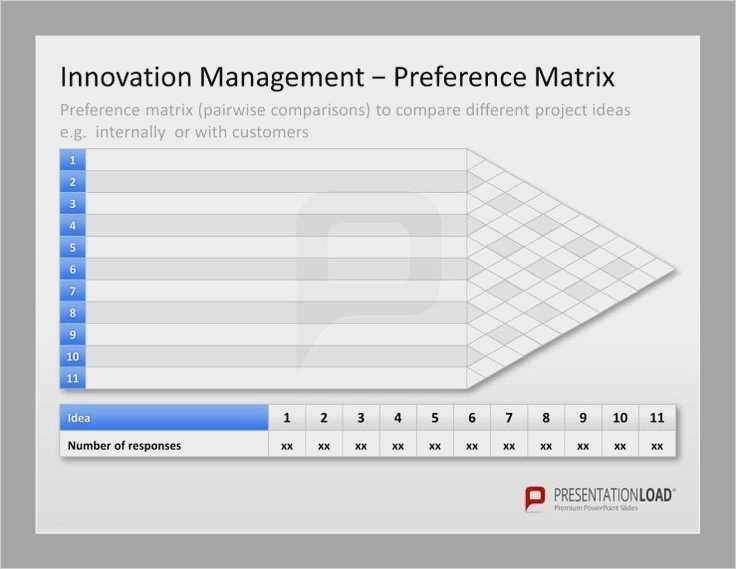Select the Number of responses label cell

[x=164, y=445]
